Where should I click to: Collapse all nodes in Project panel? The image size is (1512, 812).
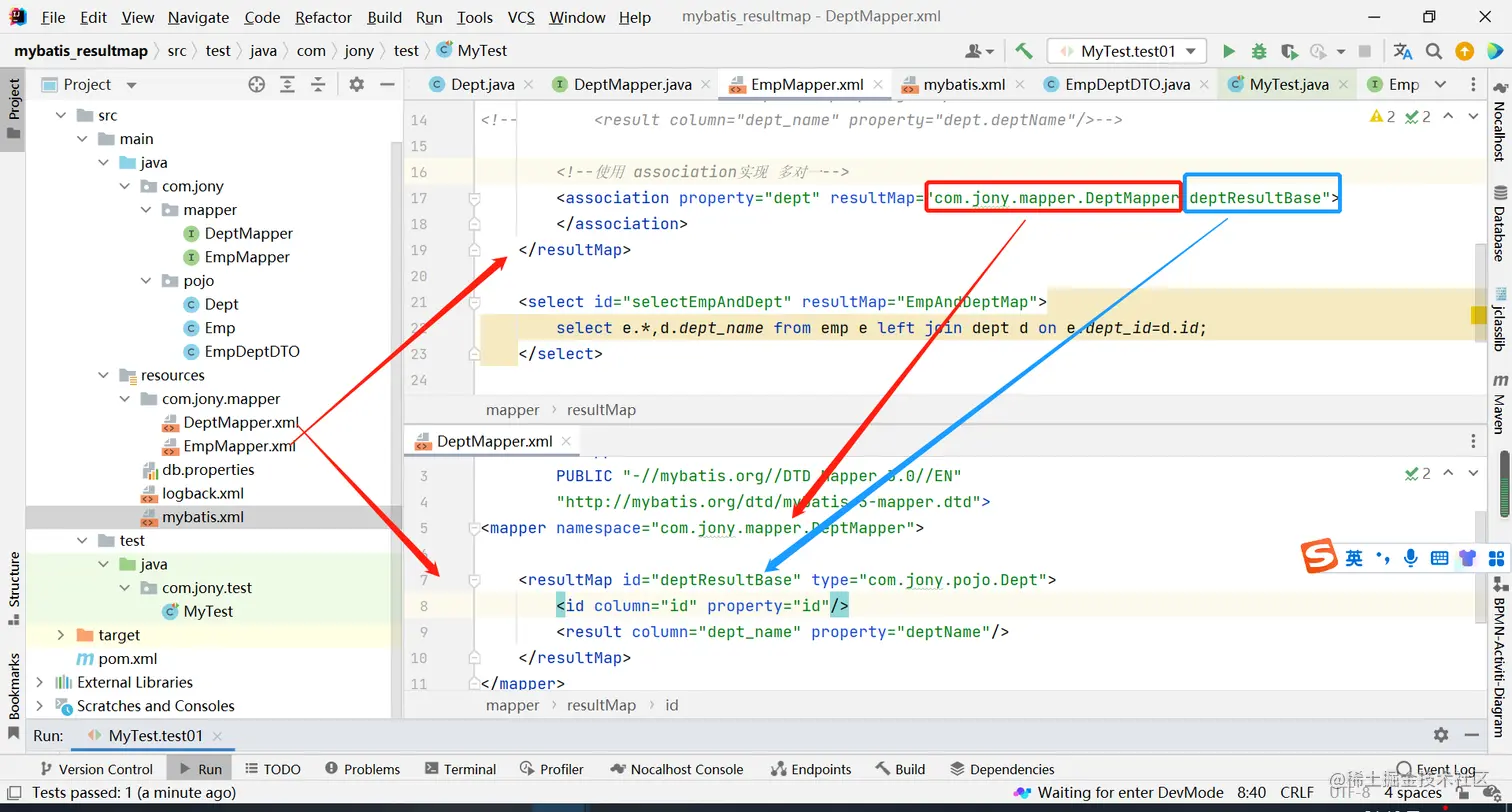pos(318,85)
